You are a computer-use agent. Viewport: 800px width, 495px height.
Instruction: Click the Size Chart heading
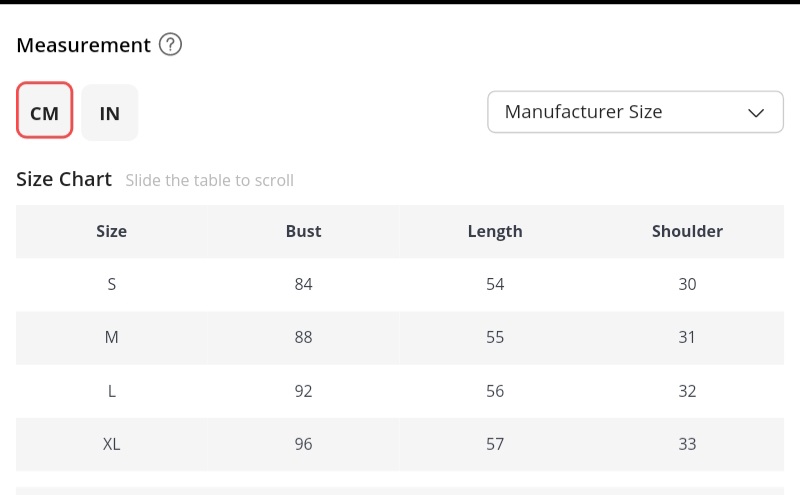click(64, 180)
